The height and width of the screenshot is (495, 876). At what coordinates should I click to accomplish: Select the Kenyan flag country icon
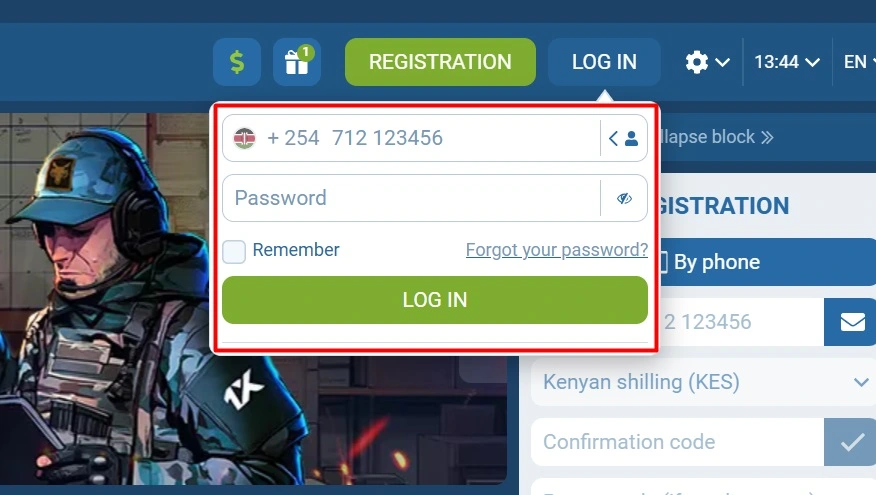tap(245, 138)
